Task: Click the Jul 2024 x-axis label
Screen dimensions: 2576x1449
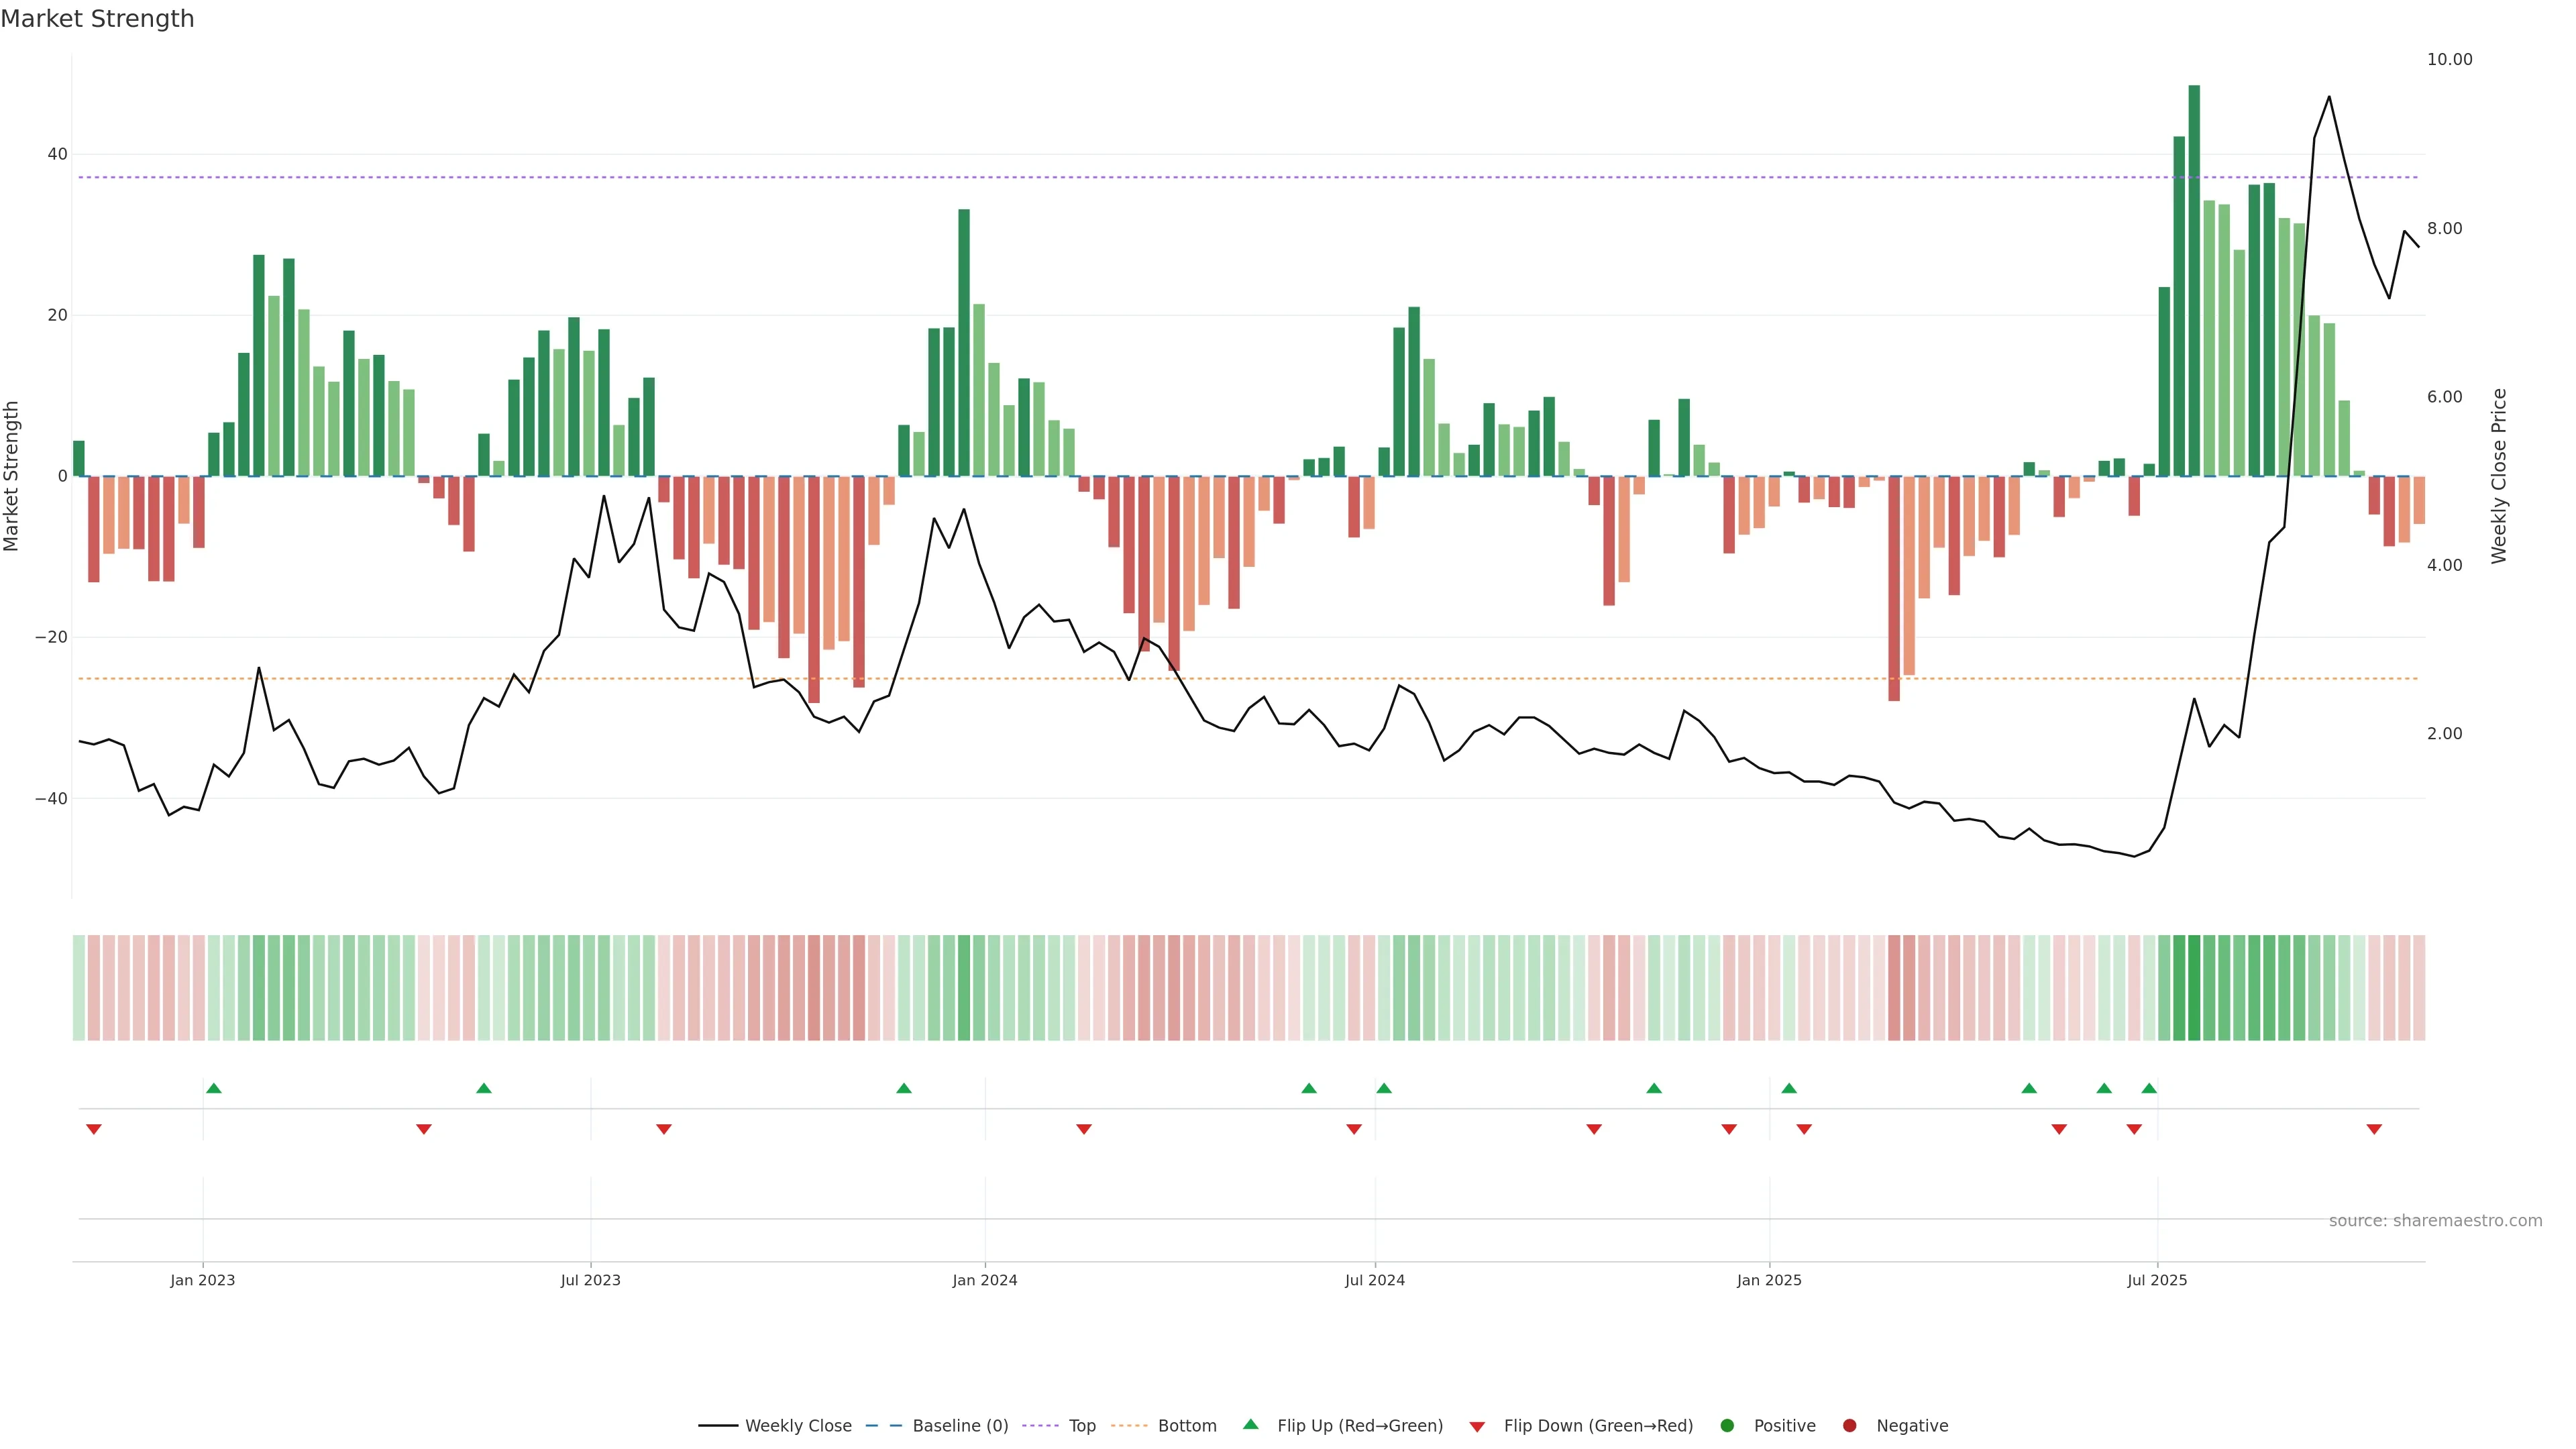Action: (x=1374, y=1280)
